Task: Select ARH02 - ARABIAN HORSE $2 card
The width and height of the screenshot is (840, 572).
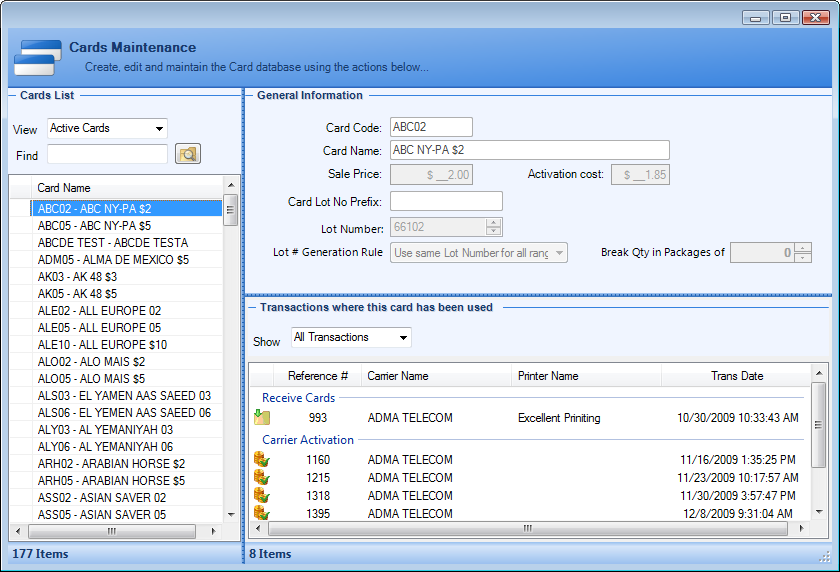Action: click(x=111, y=464)
